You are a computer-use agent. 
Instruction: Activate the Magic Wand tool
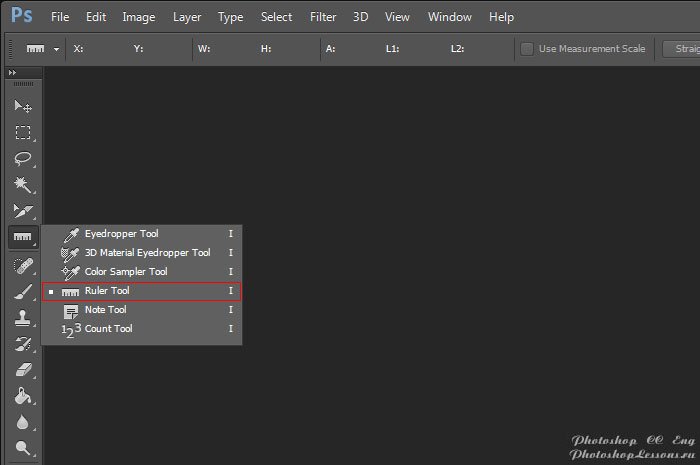(22, 185)
